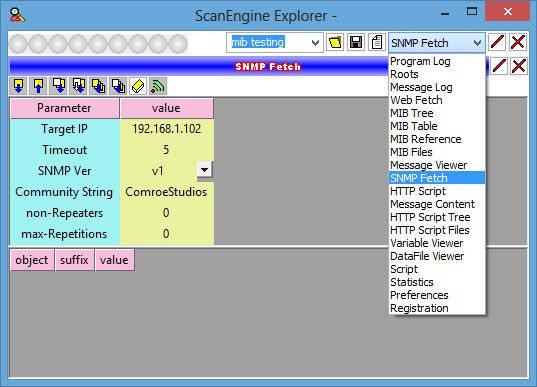This screenshot has width=537, height=387.
Task: Click the Community String value ComroeStudios
Action: 166,192
